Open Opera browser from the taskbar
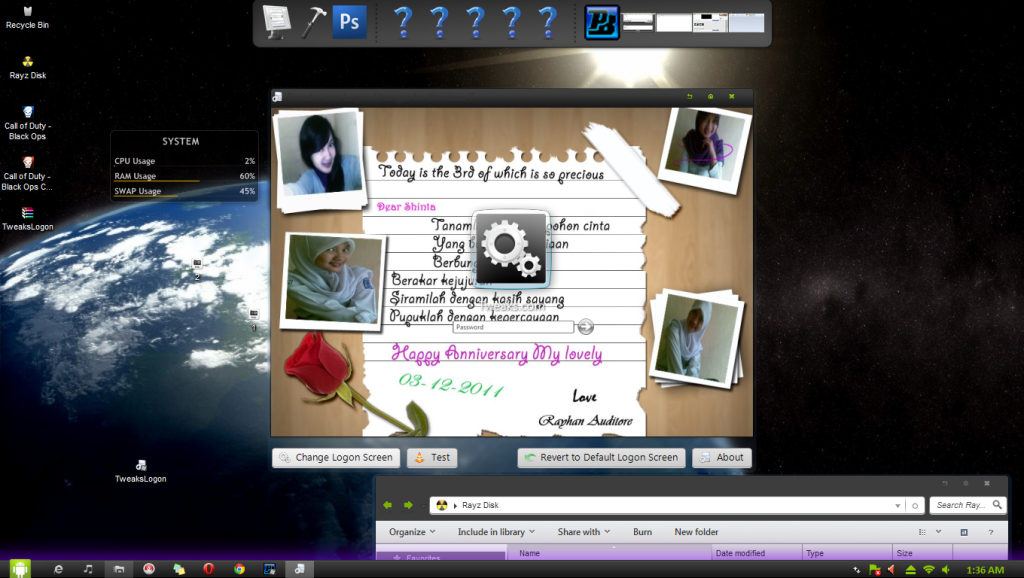 pyautogui.click(x=208, y=568)
